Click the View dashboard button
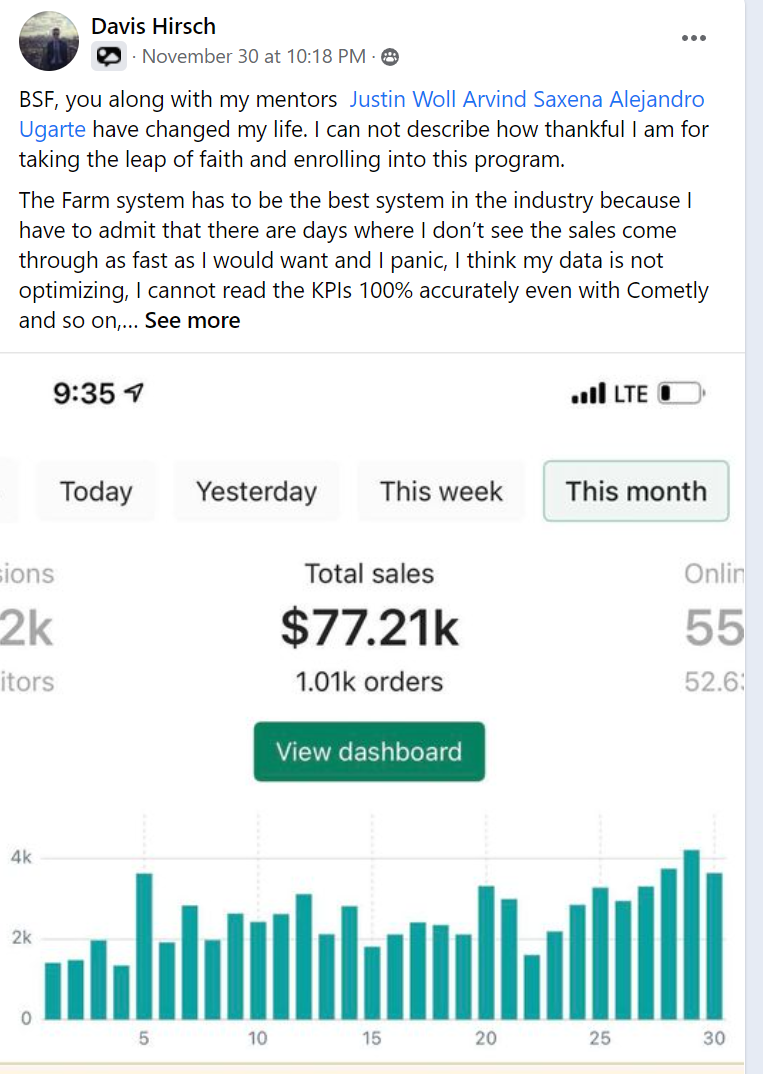This screenshot has height=1074, width=763. [x=369, y=751]
